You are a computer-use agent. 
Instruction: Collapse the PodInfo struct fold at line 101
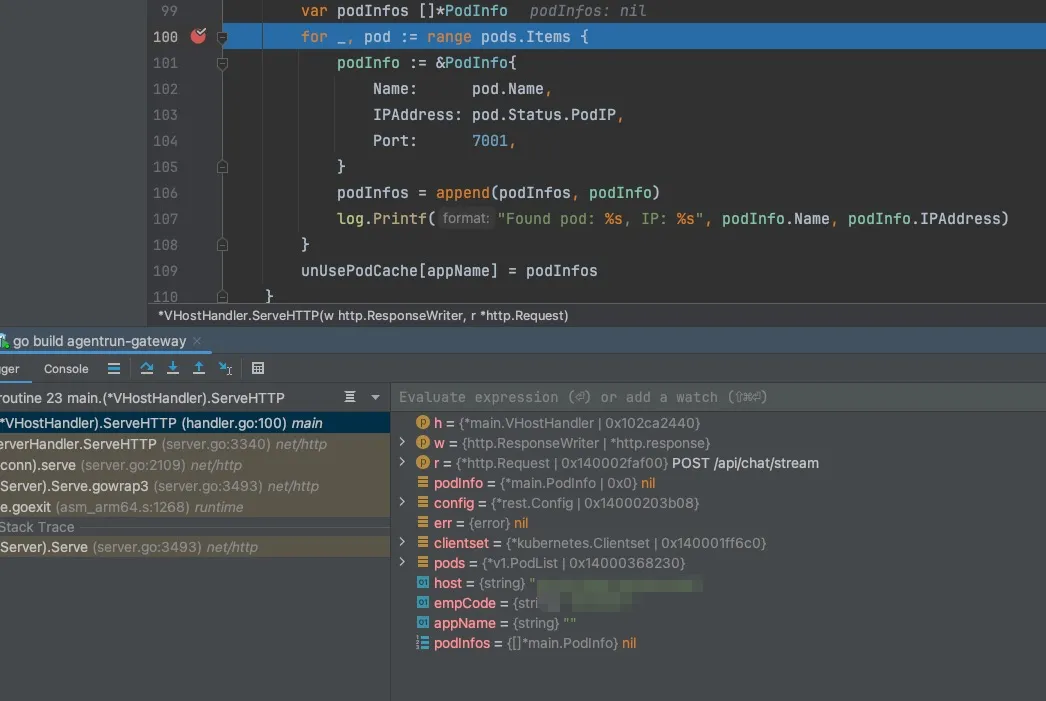point(223,63)
